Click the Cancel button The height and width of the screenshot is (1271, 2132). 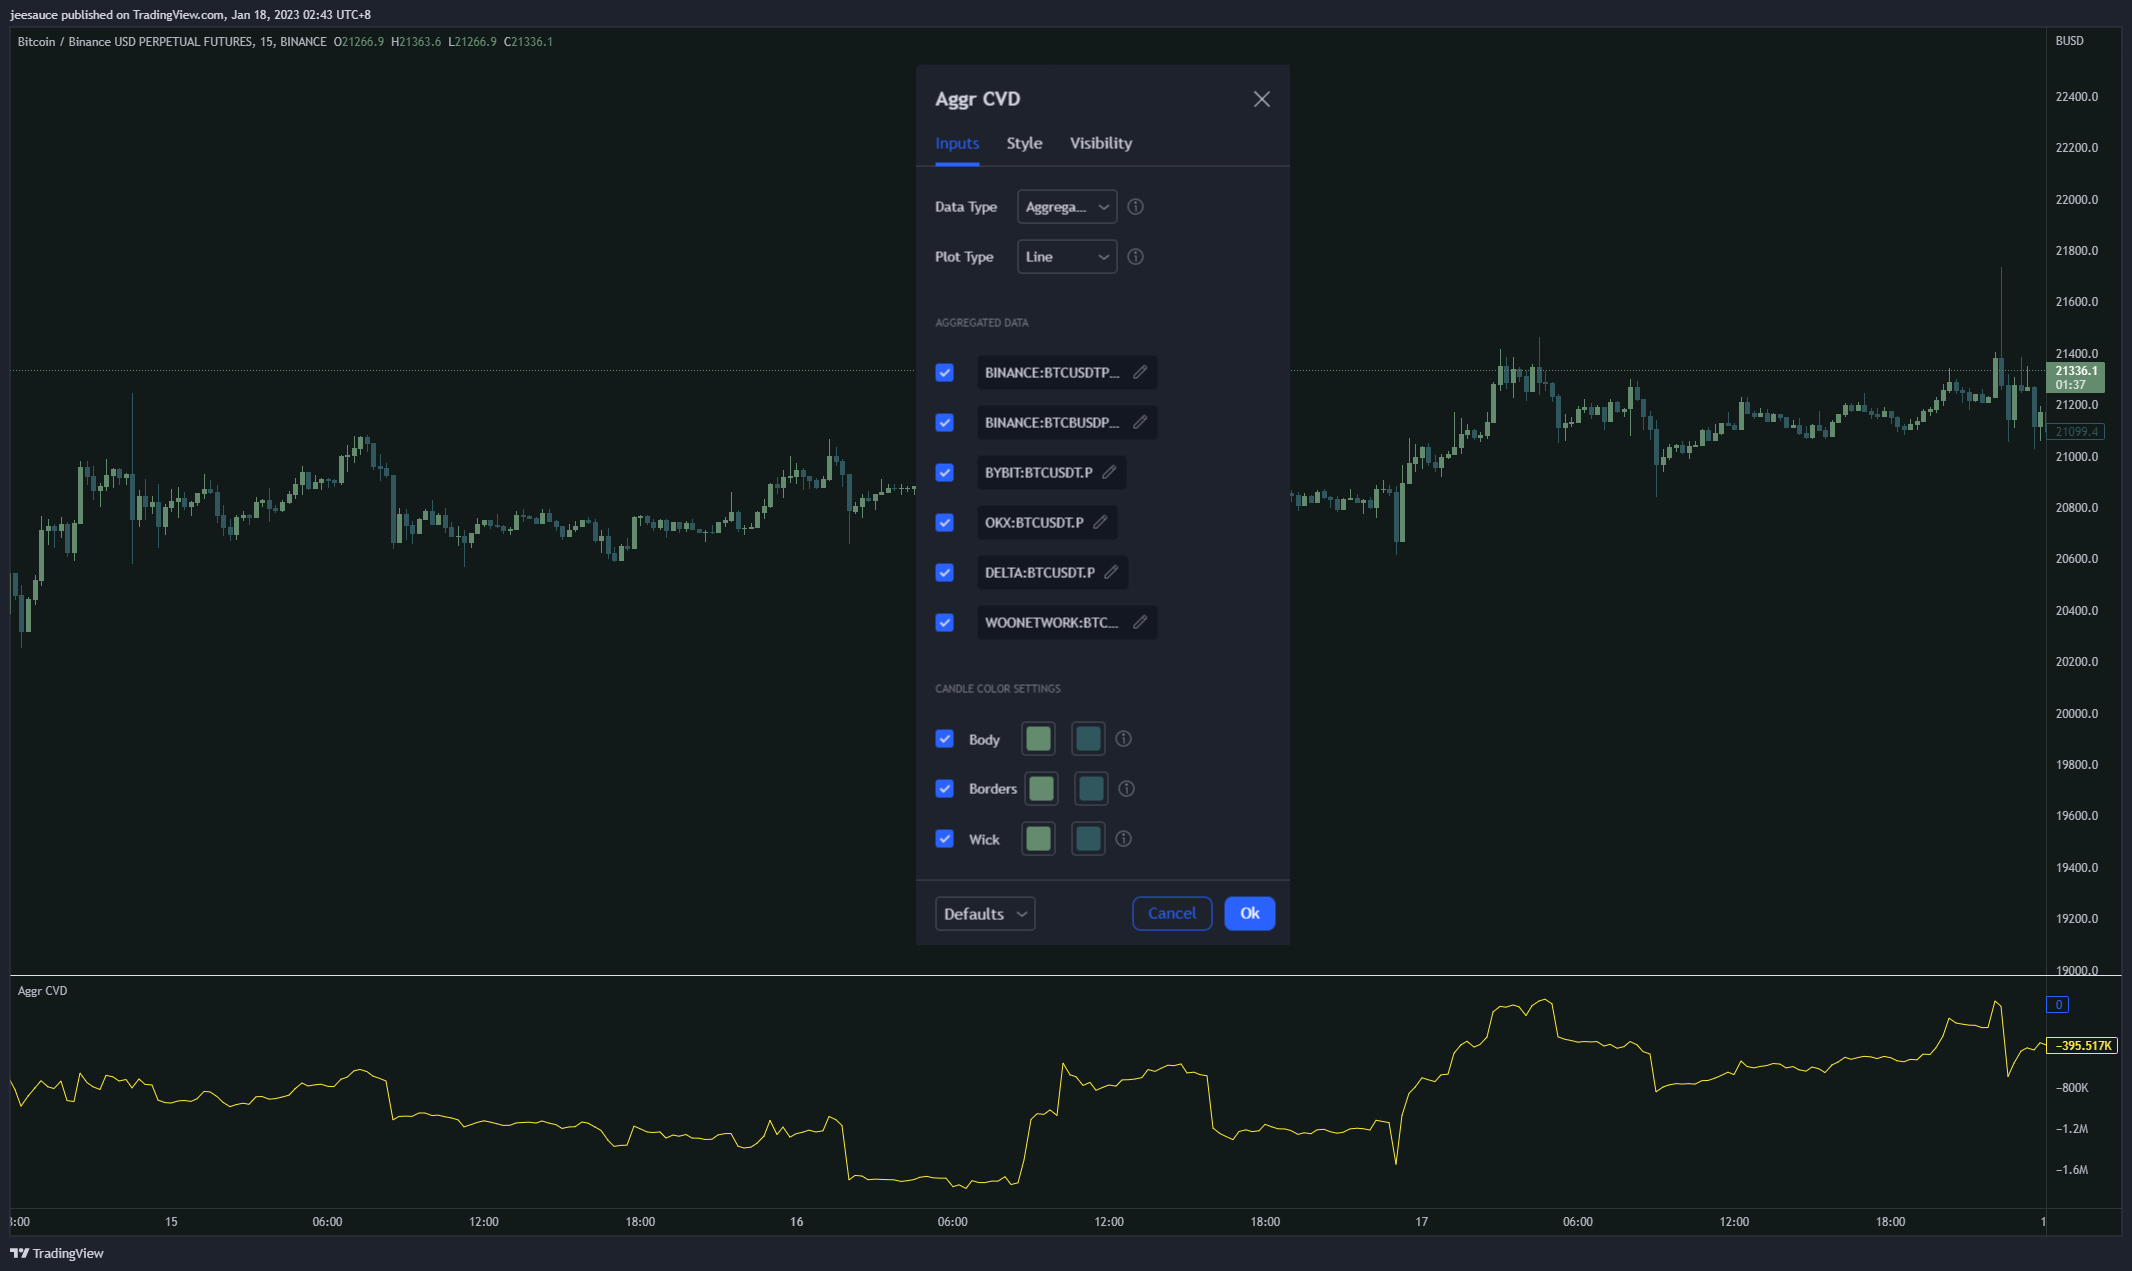1172,914
